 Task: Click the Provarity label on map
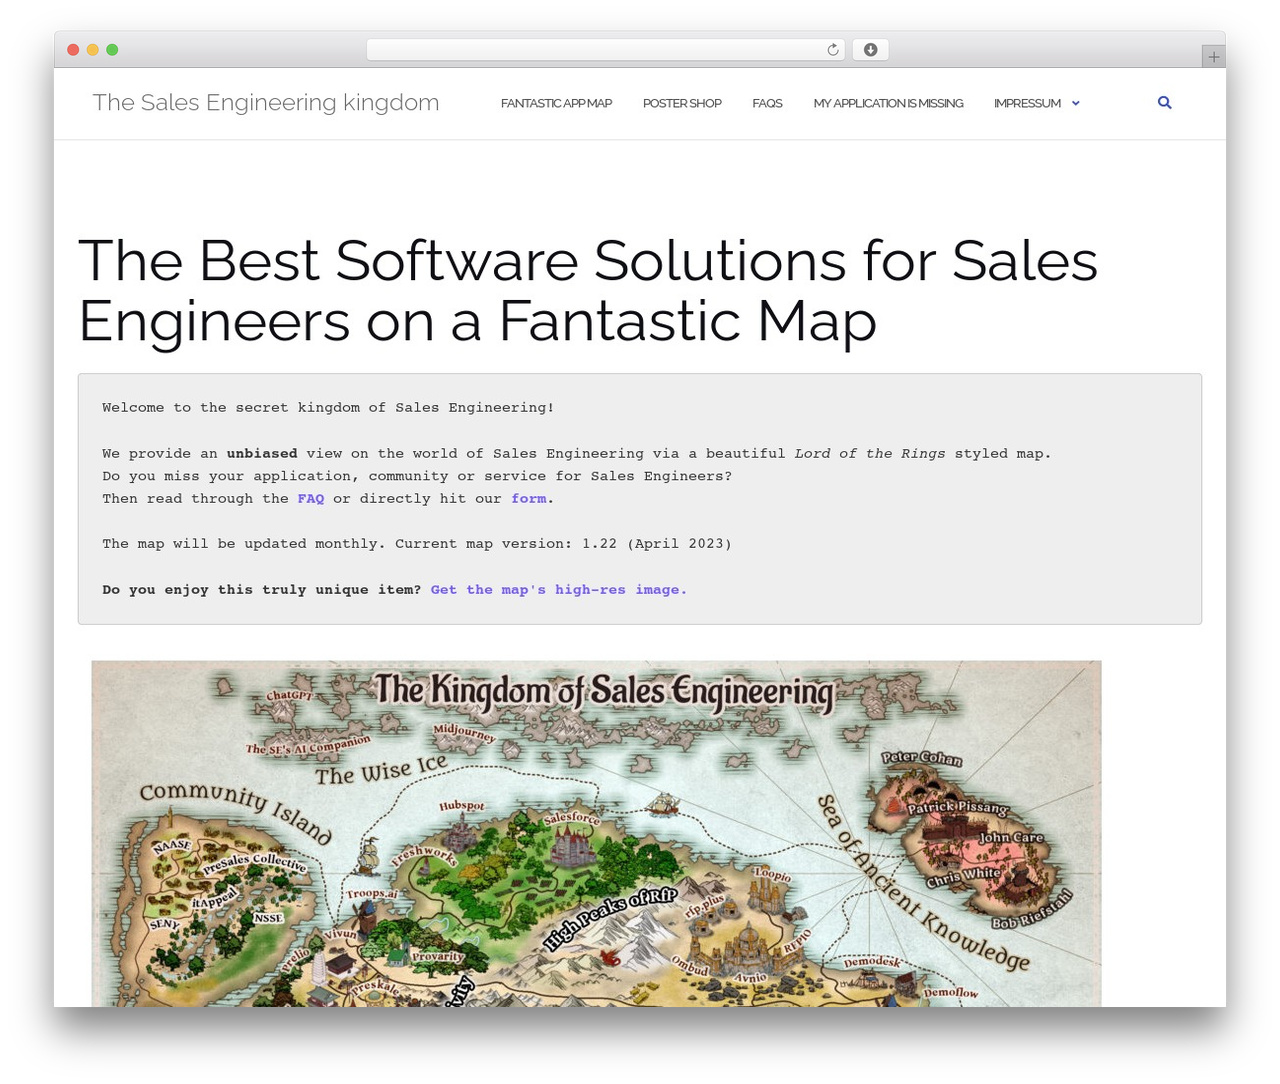437,956
